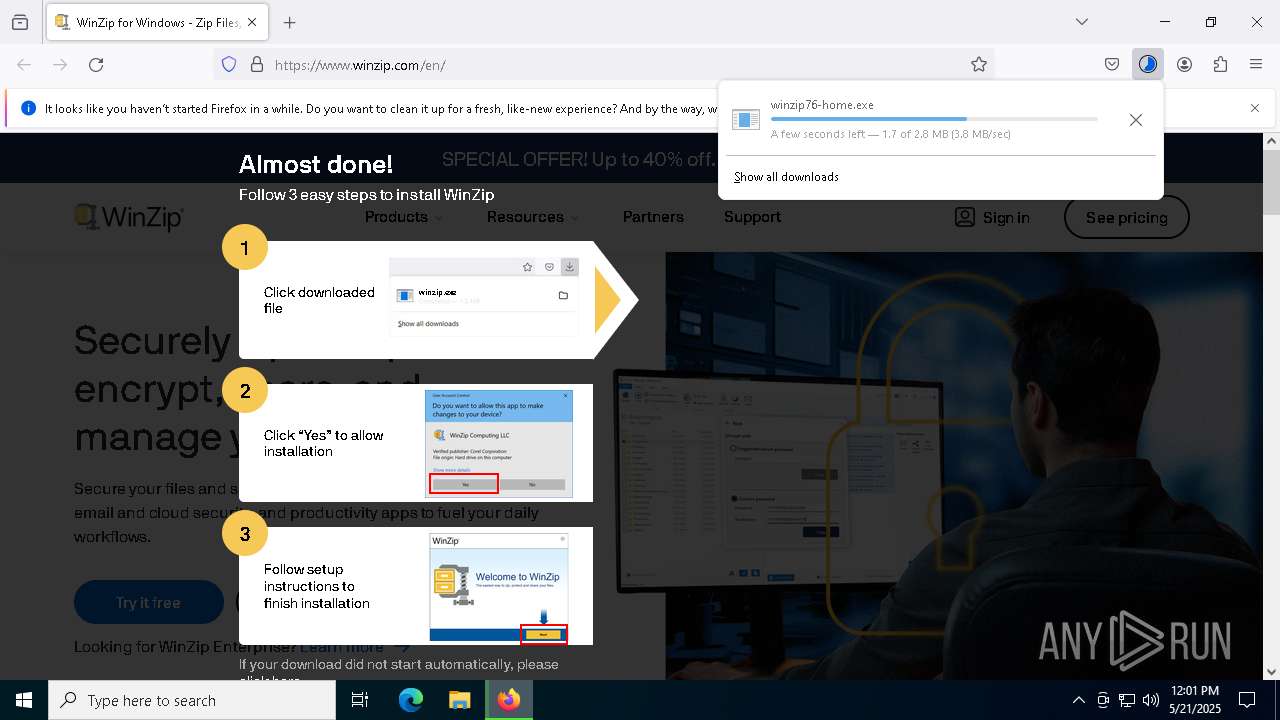Click the download progress bar

click(x=934, y=120)
